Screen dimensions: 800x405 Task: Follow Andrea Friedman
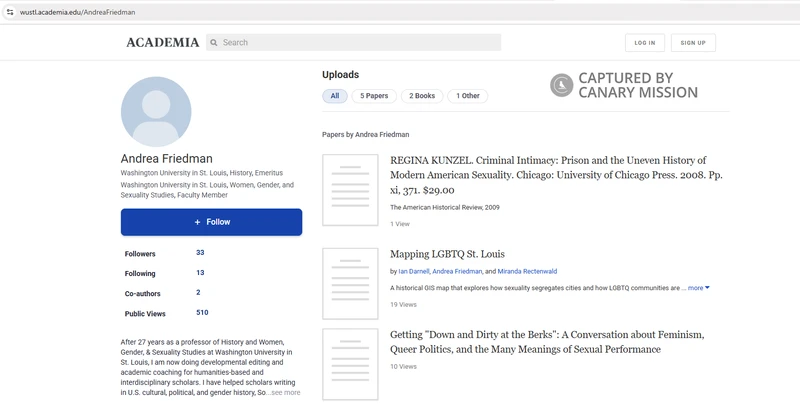click(x=211, y=222)
